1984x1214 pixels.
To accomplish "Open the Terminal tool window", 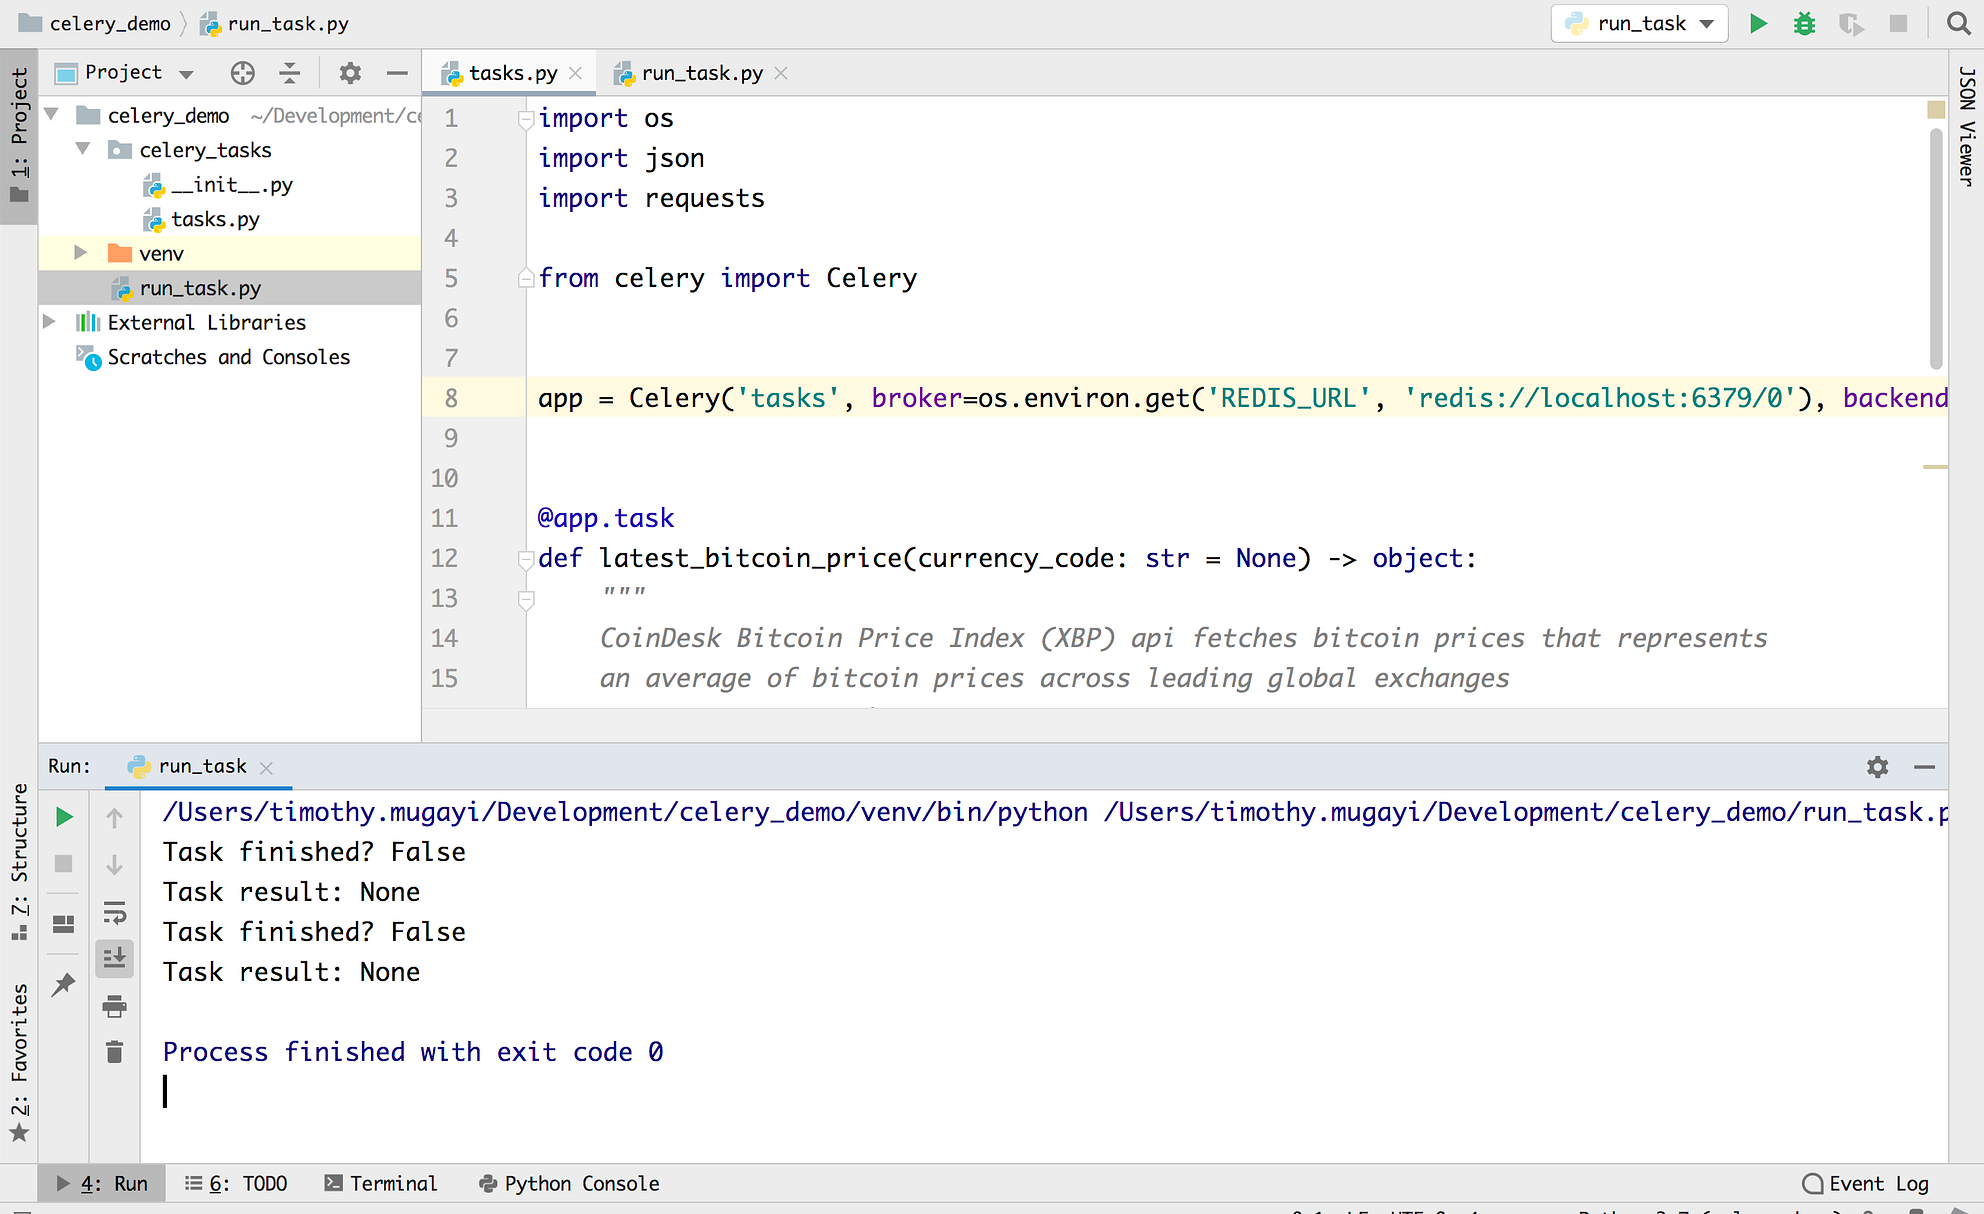I will click(x=382, y=1183).
